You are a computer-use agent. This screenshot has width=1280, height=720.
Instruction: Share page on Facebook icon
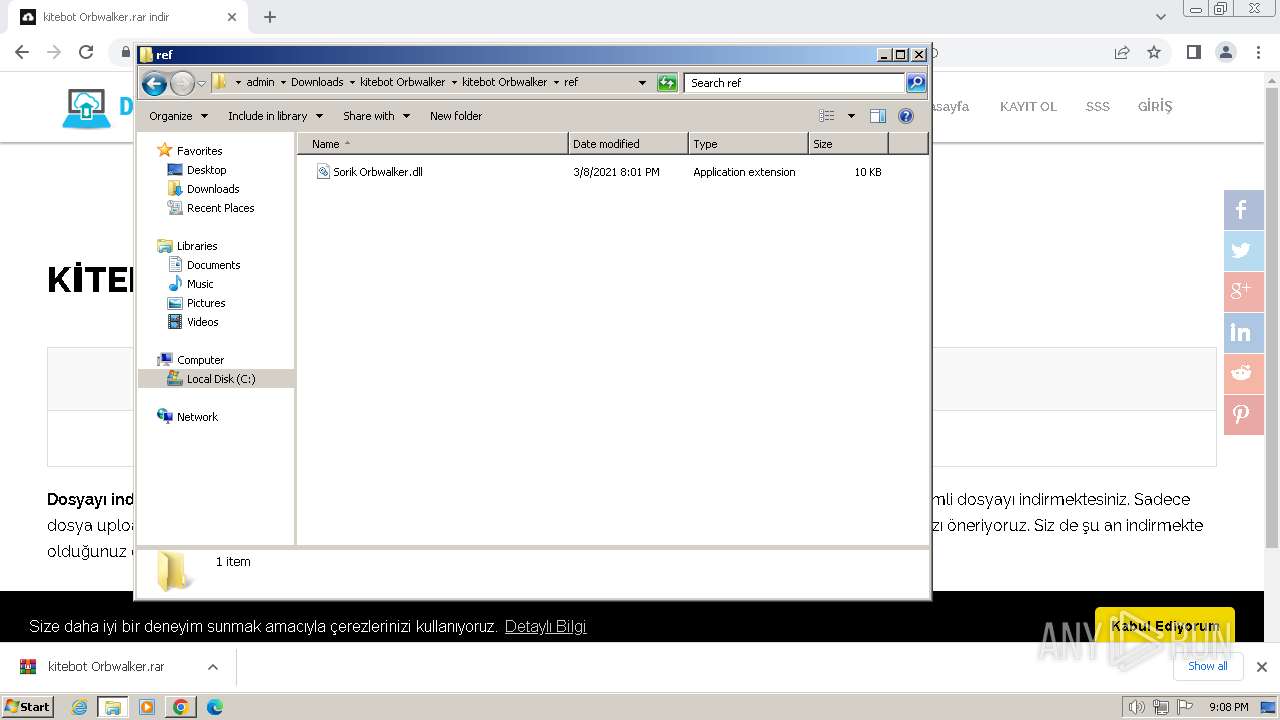1244,210
